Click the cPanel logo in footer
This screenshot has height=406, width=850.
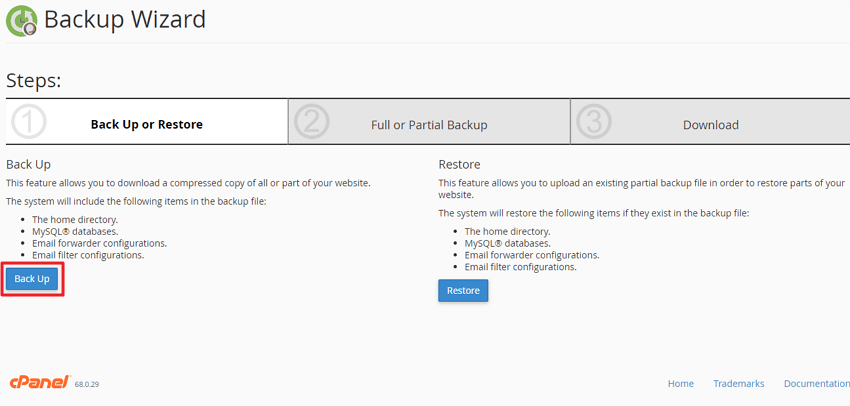pos(40,382)
